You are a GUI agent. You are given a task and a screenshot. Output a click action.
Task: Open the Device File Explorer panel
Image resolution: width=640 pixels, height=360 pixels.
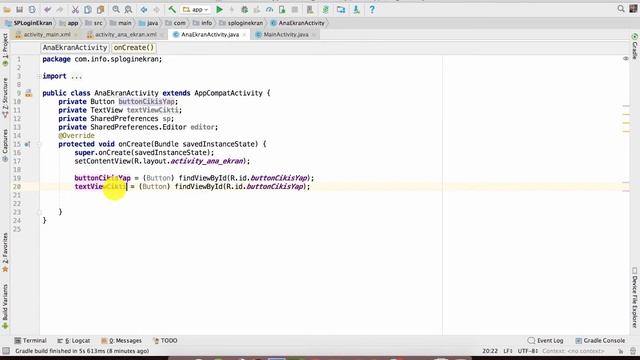coord(635,298)
